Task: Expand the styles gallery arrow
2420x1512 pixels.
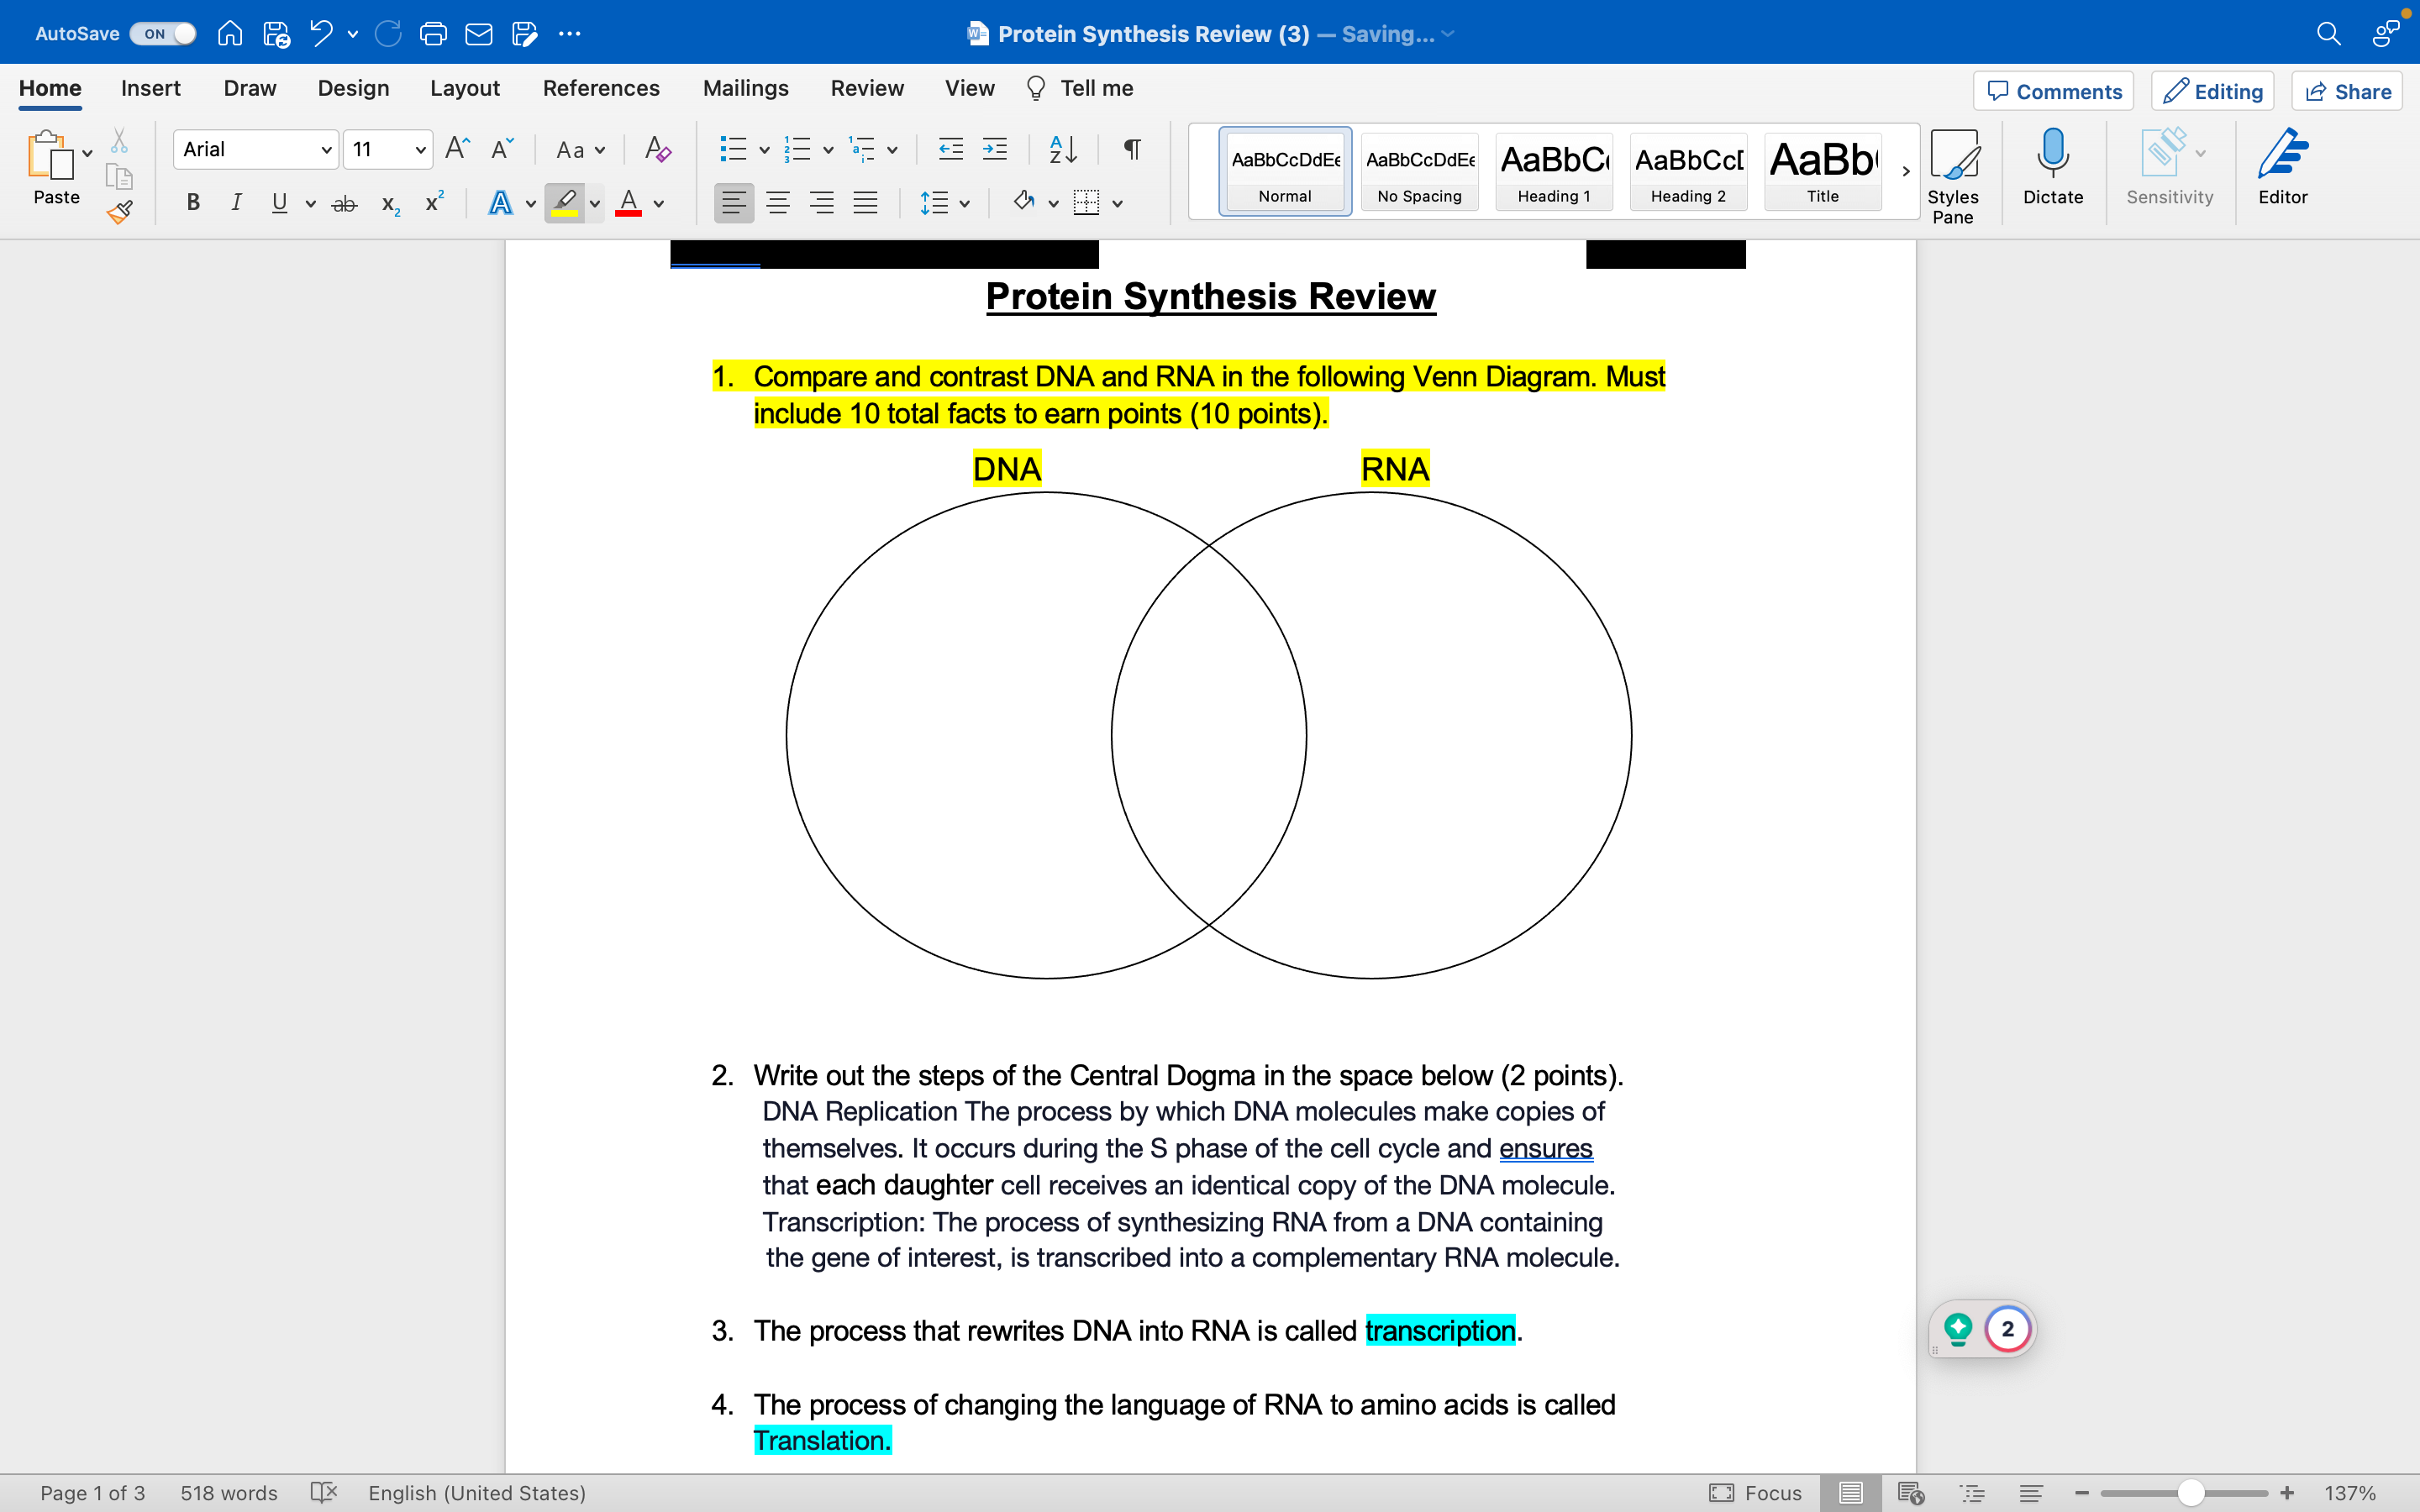Action: [1906, 171]
